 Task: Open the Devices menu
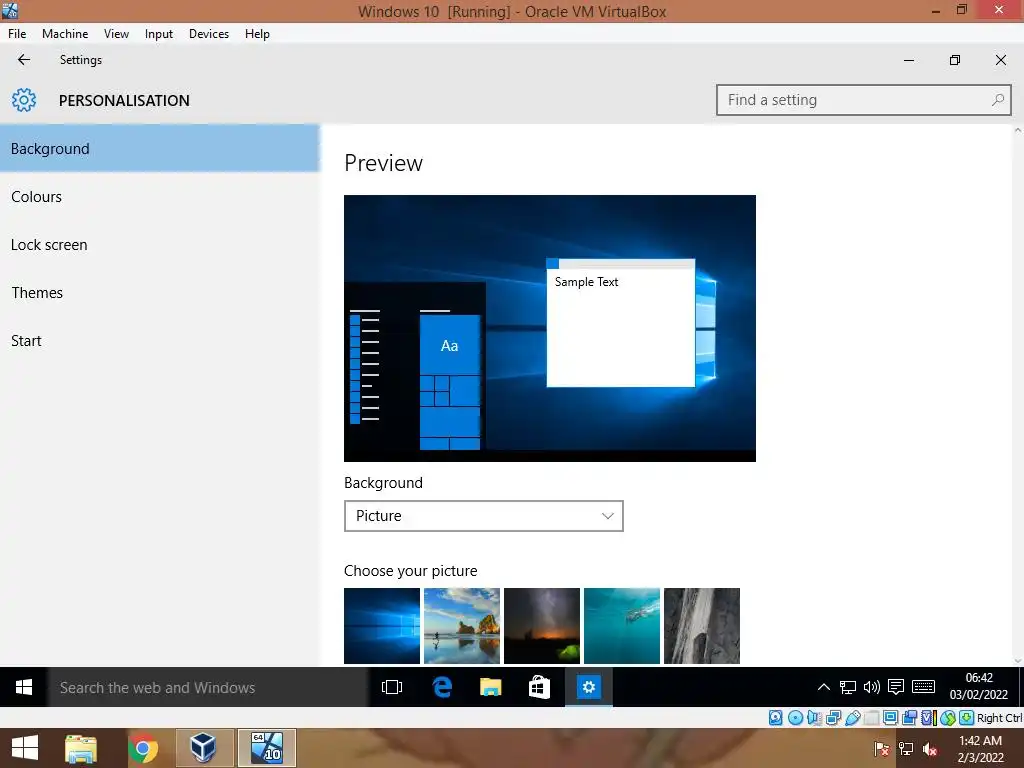(209, 33)
